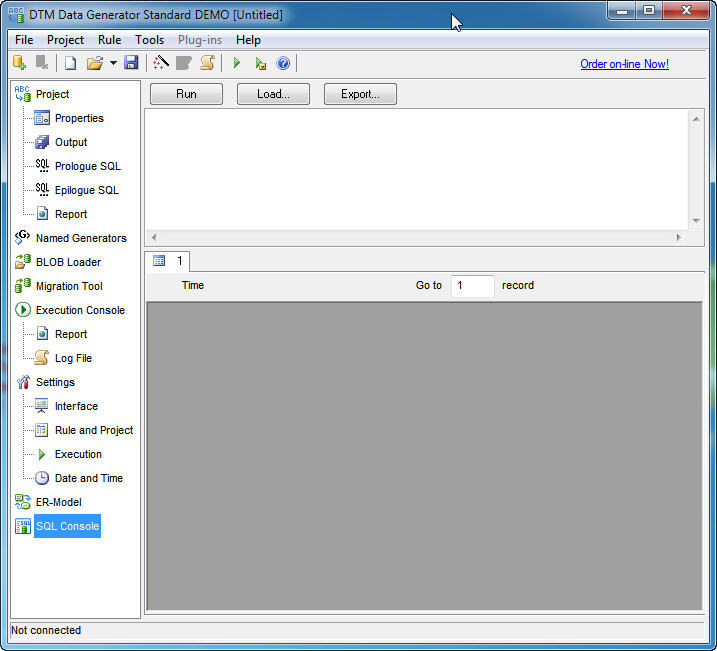717x651 pixels.
Task: Follow the Order on-line Now! link
Action: (x=624, y=64)
